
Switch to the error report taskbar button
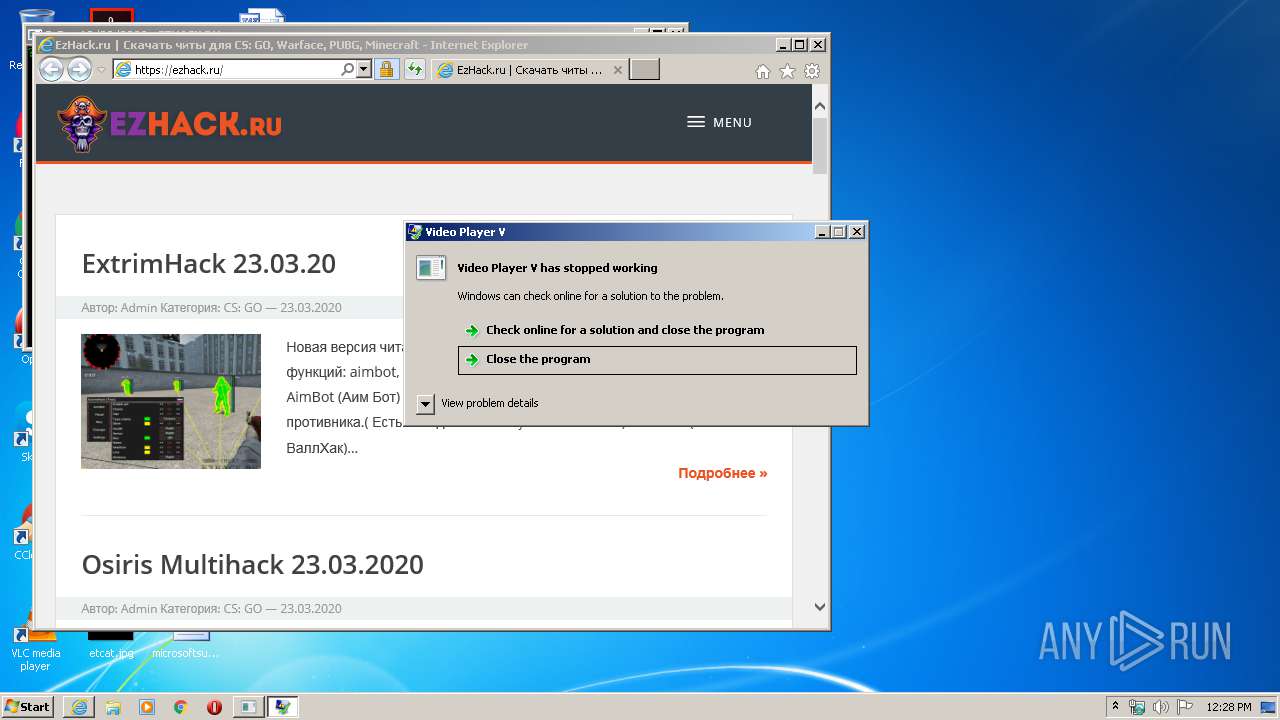282,707
